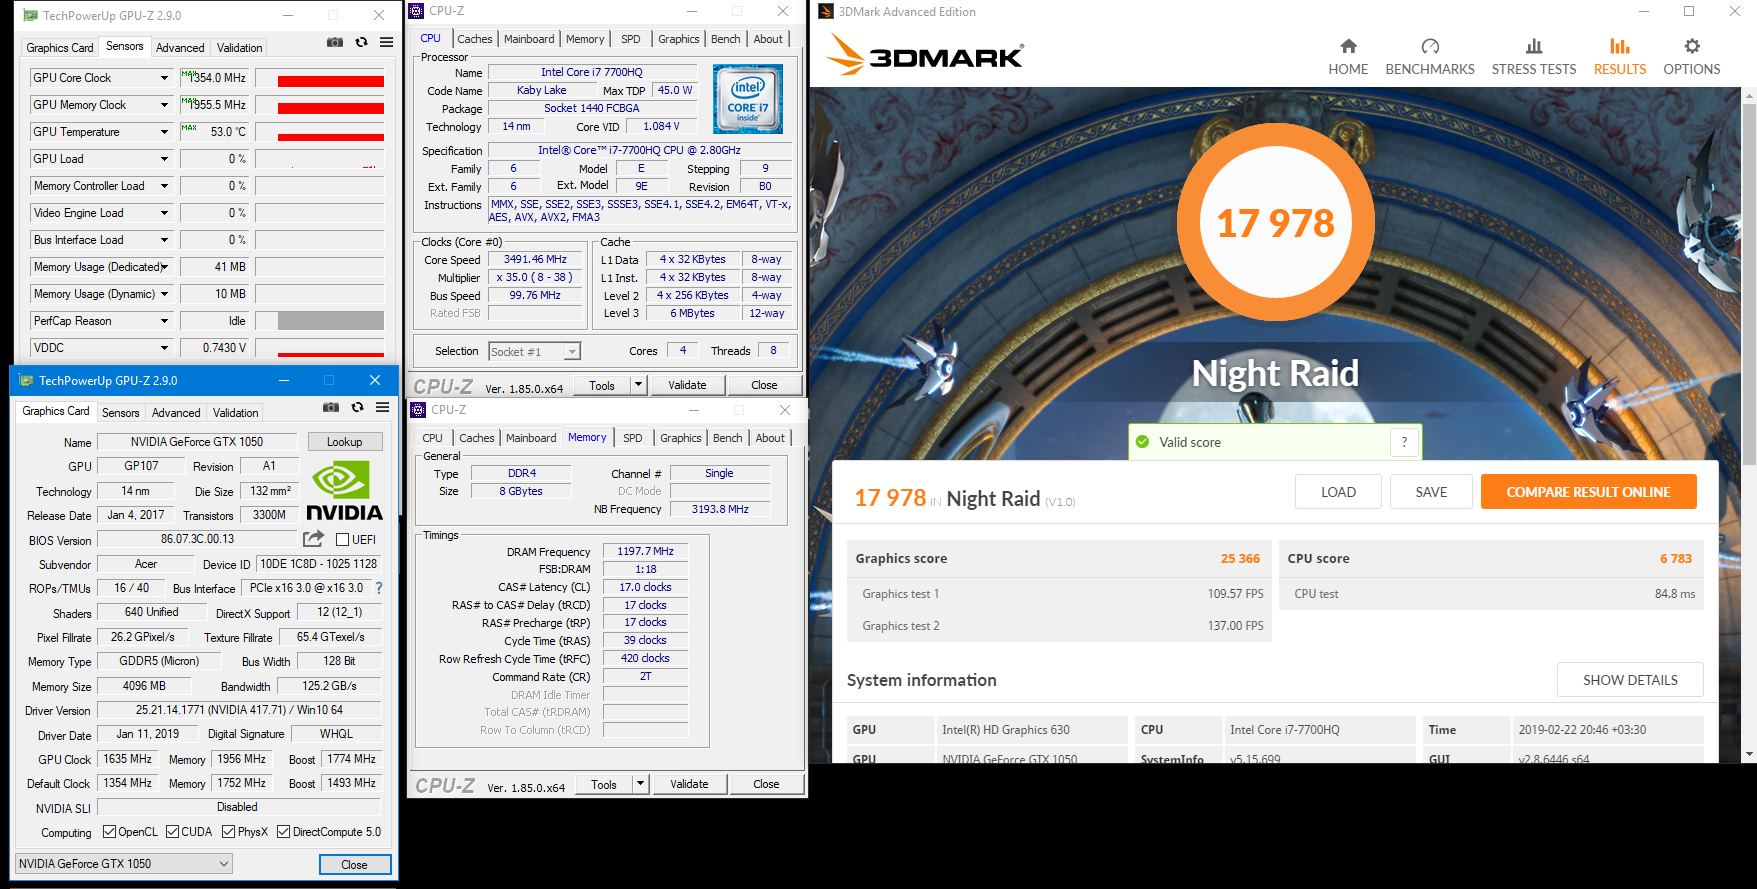Open Tools dropdown arrow in CPU-Z CPU window
The width and height of the screenshot is (1757, 889).
638,385
